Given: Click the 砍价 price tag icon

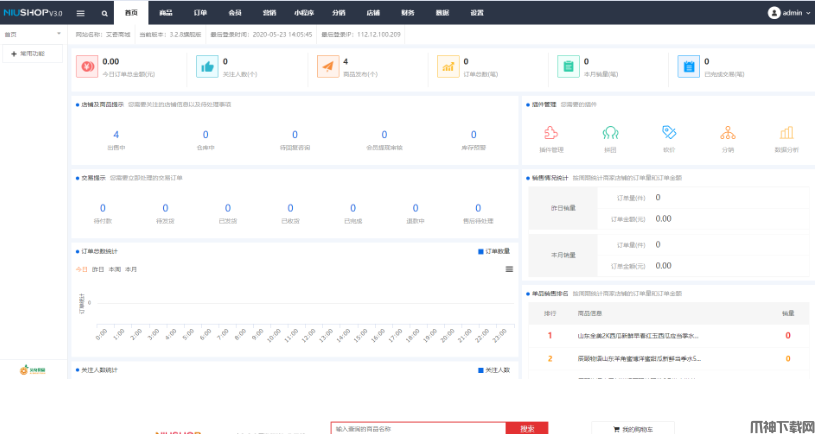Looking at the screenshot, I should tap(669, 133).
